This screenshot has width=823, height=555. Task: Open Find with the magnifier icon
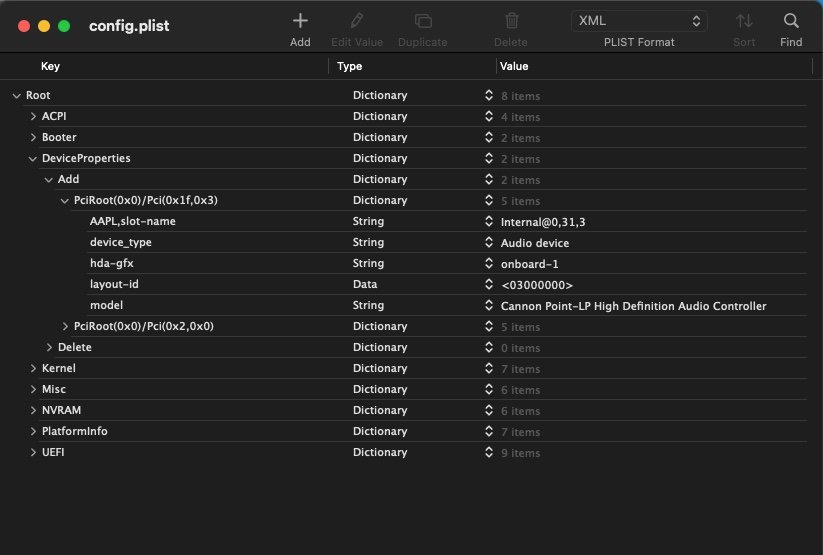pyautogui.click(x=791, y=21)
